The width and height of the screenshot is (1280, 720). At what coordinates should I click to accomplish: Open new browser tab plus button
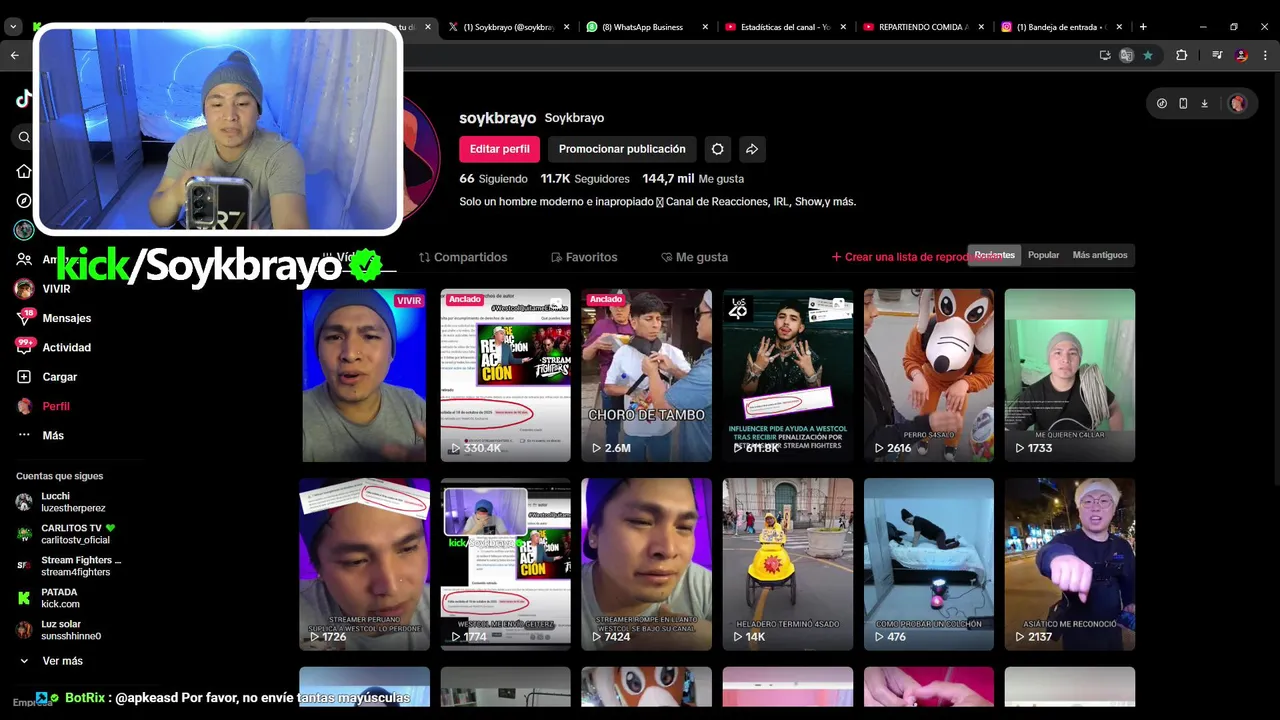(1143, 27)
